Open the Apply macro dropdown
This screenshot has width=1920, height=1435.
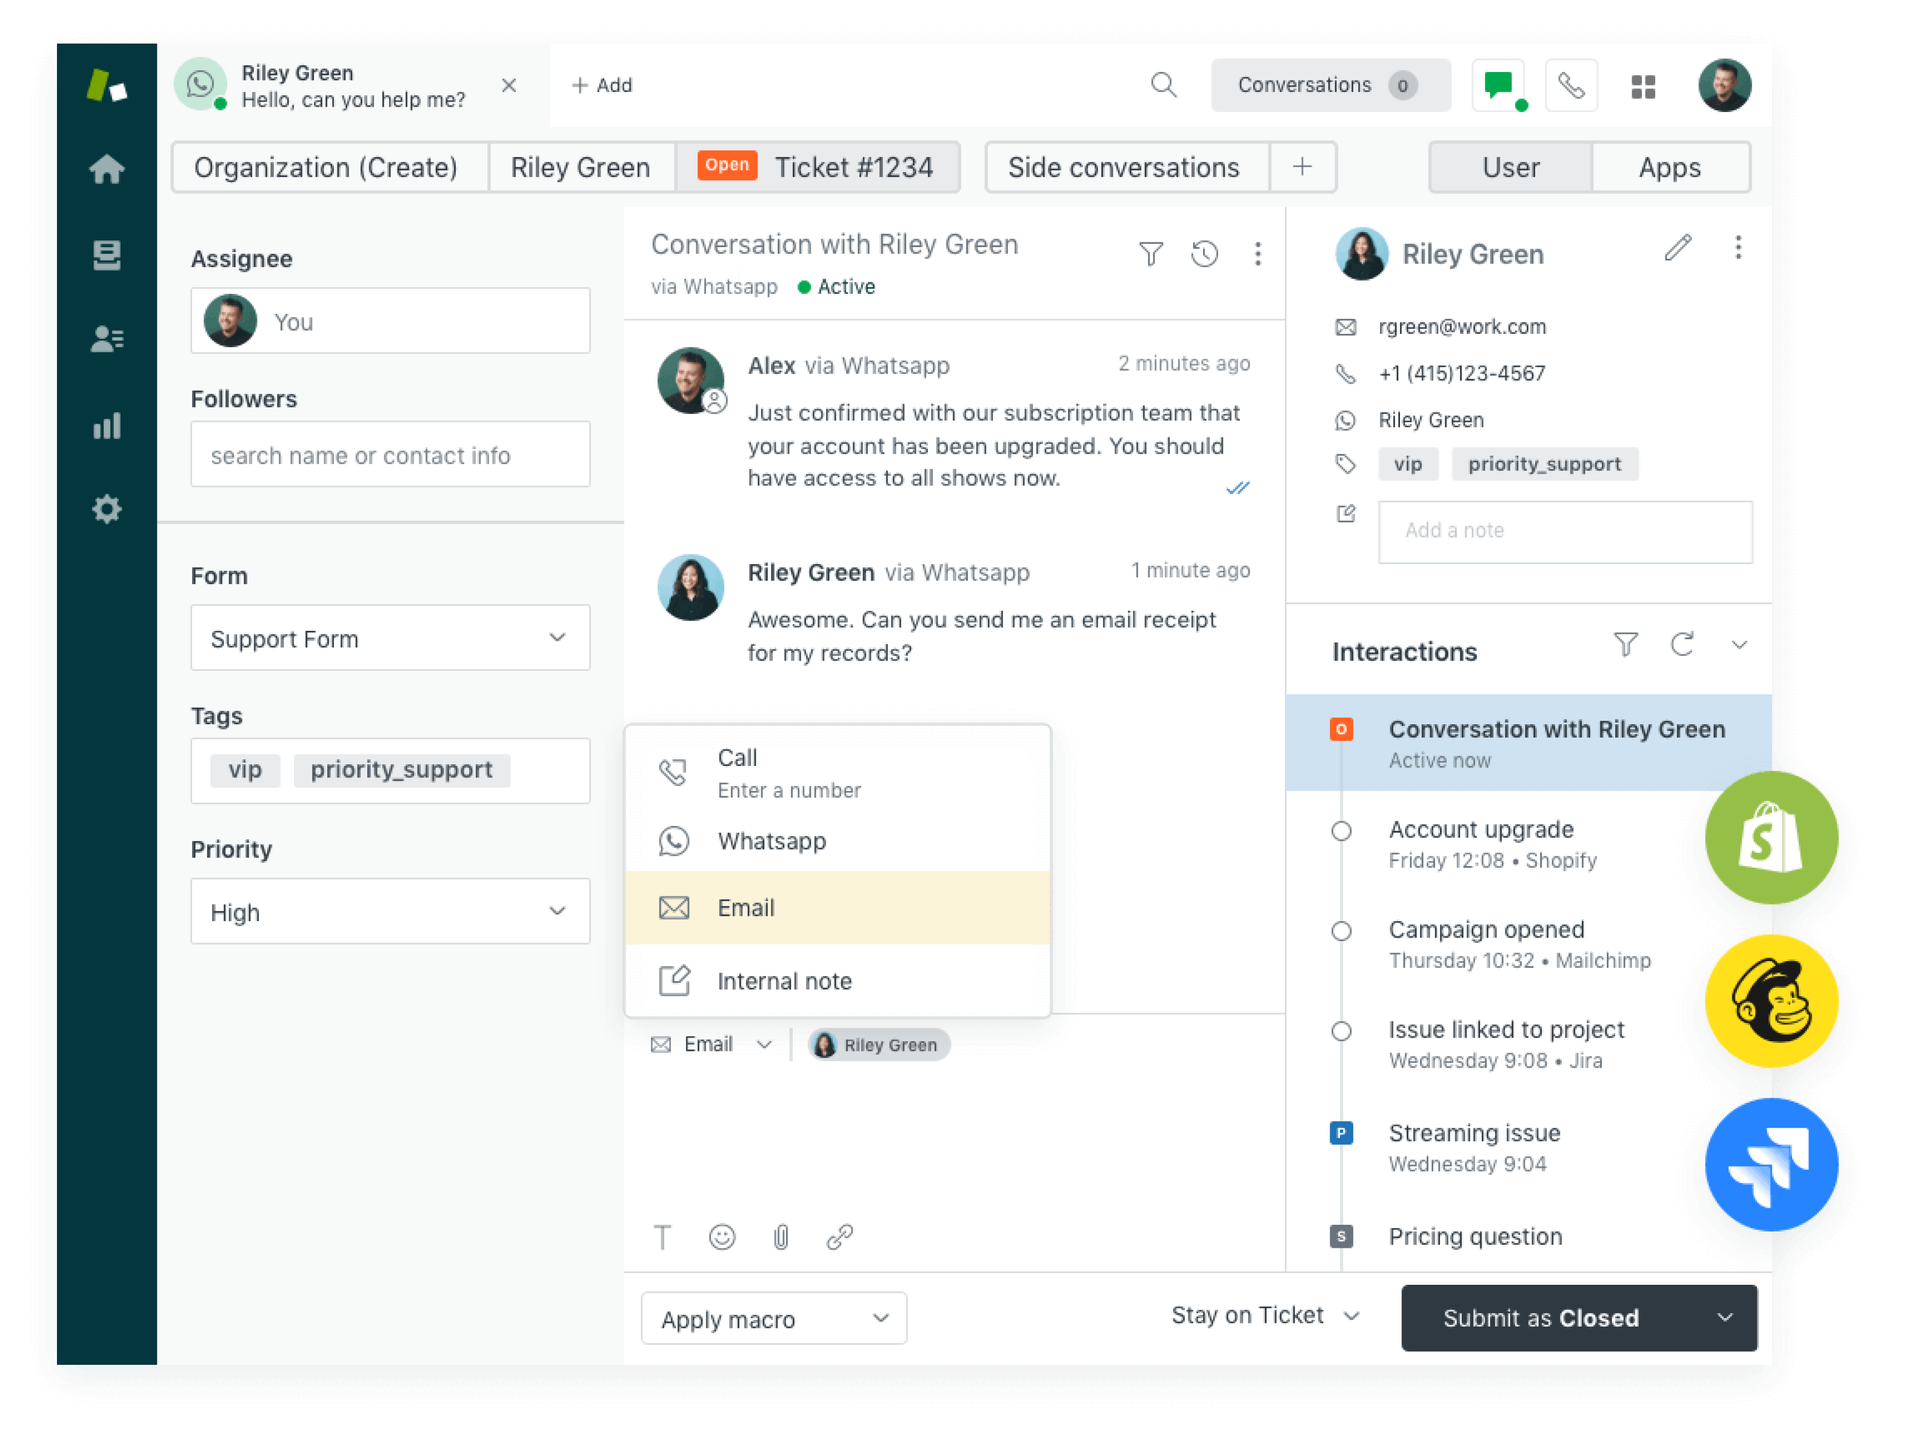[773, 1318]
